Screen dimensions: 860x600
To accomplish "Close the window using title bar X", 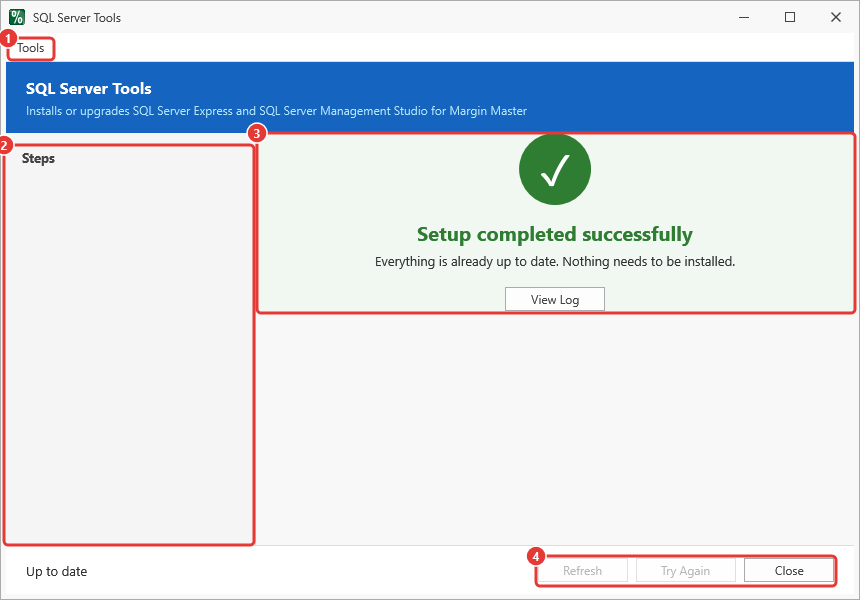I will [836, 17].
